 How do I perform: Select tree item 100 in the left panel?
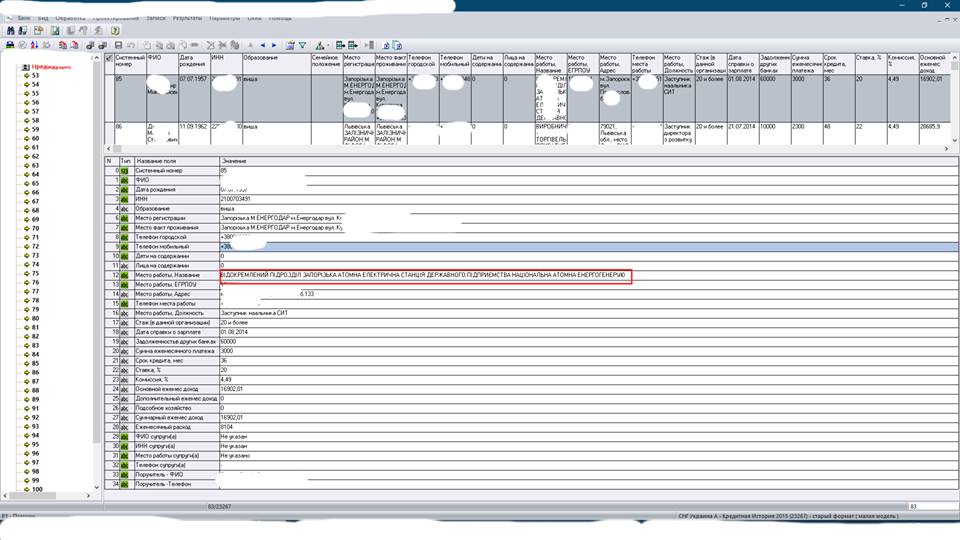coord(37,489)
